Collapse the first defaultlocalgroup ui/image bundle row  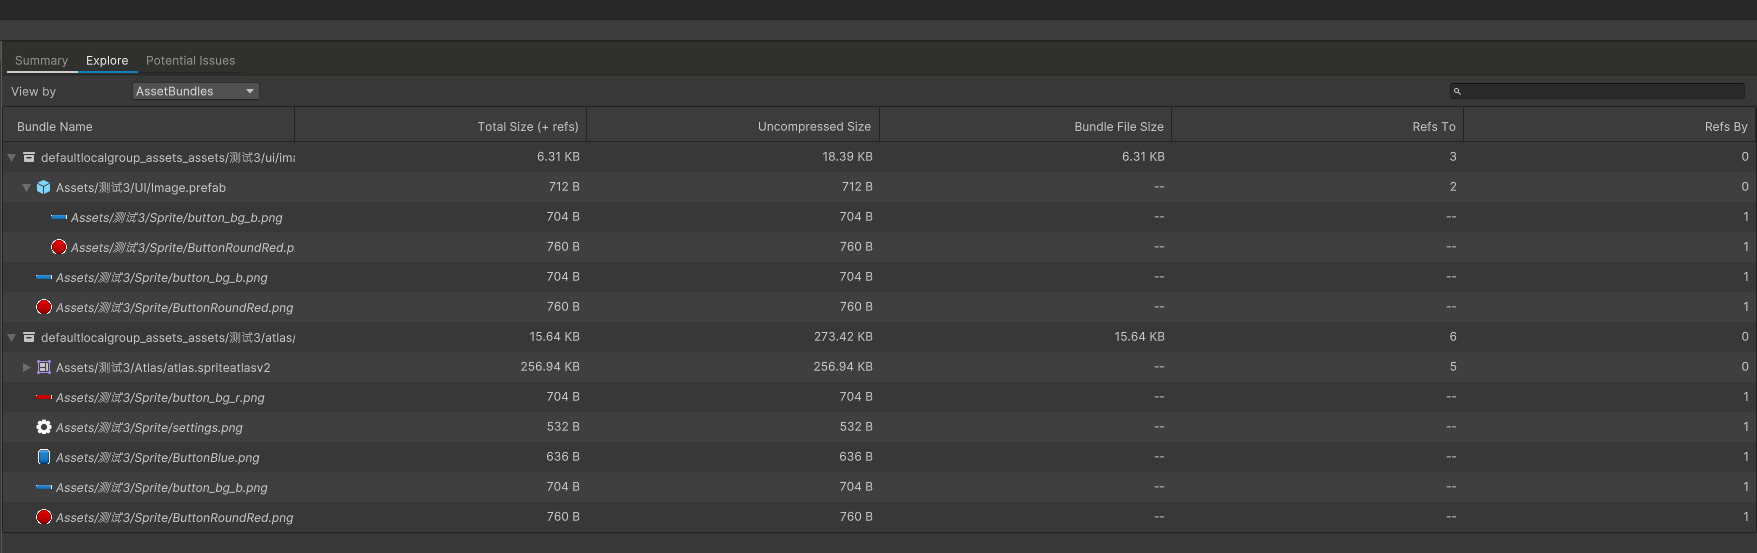click(x=12, y=157)
